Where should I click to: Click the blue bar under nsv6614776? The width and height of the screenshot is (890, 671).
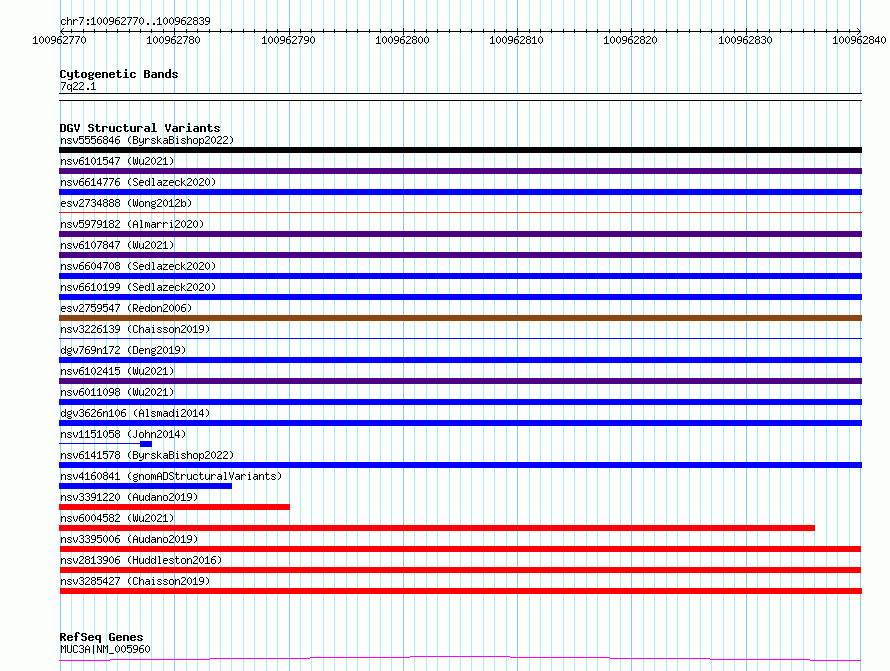[460, 192]
